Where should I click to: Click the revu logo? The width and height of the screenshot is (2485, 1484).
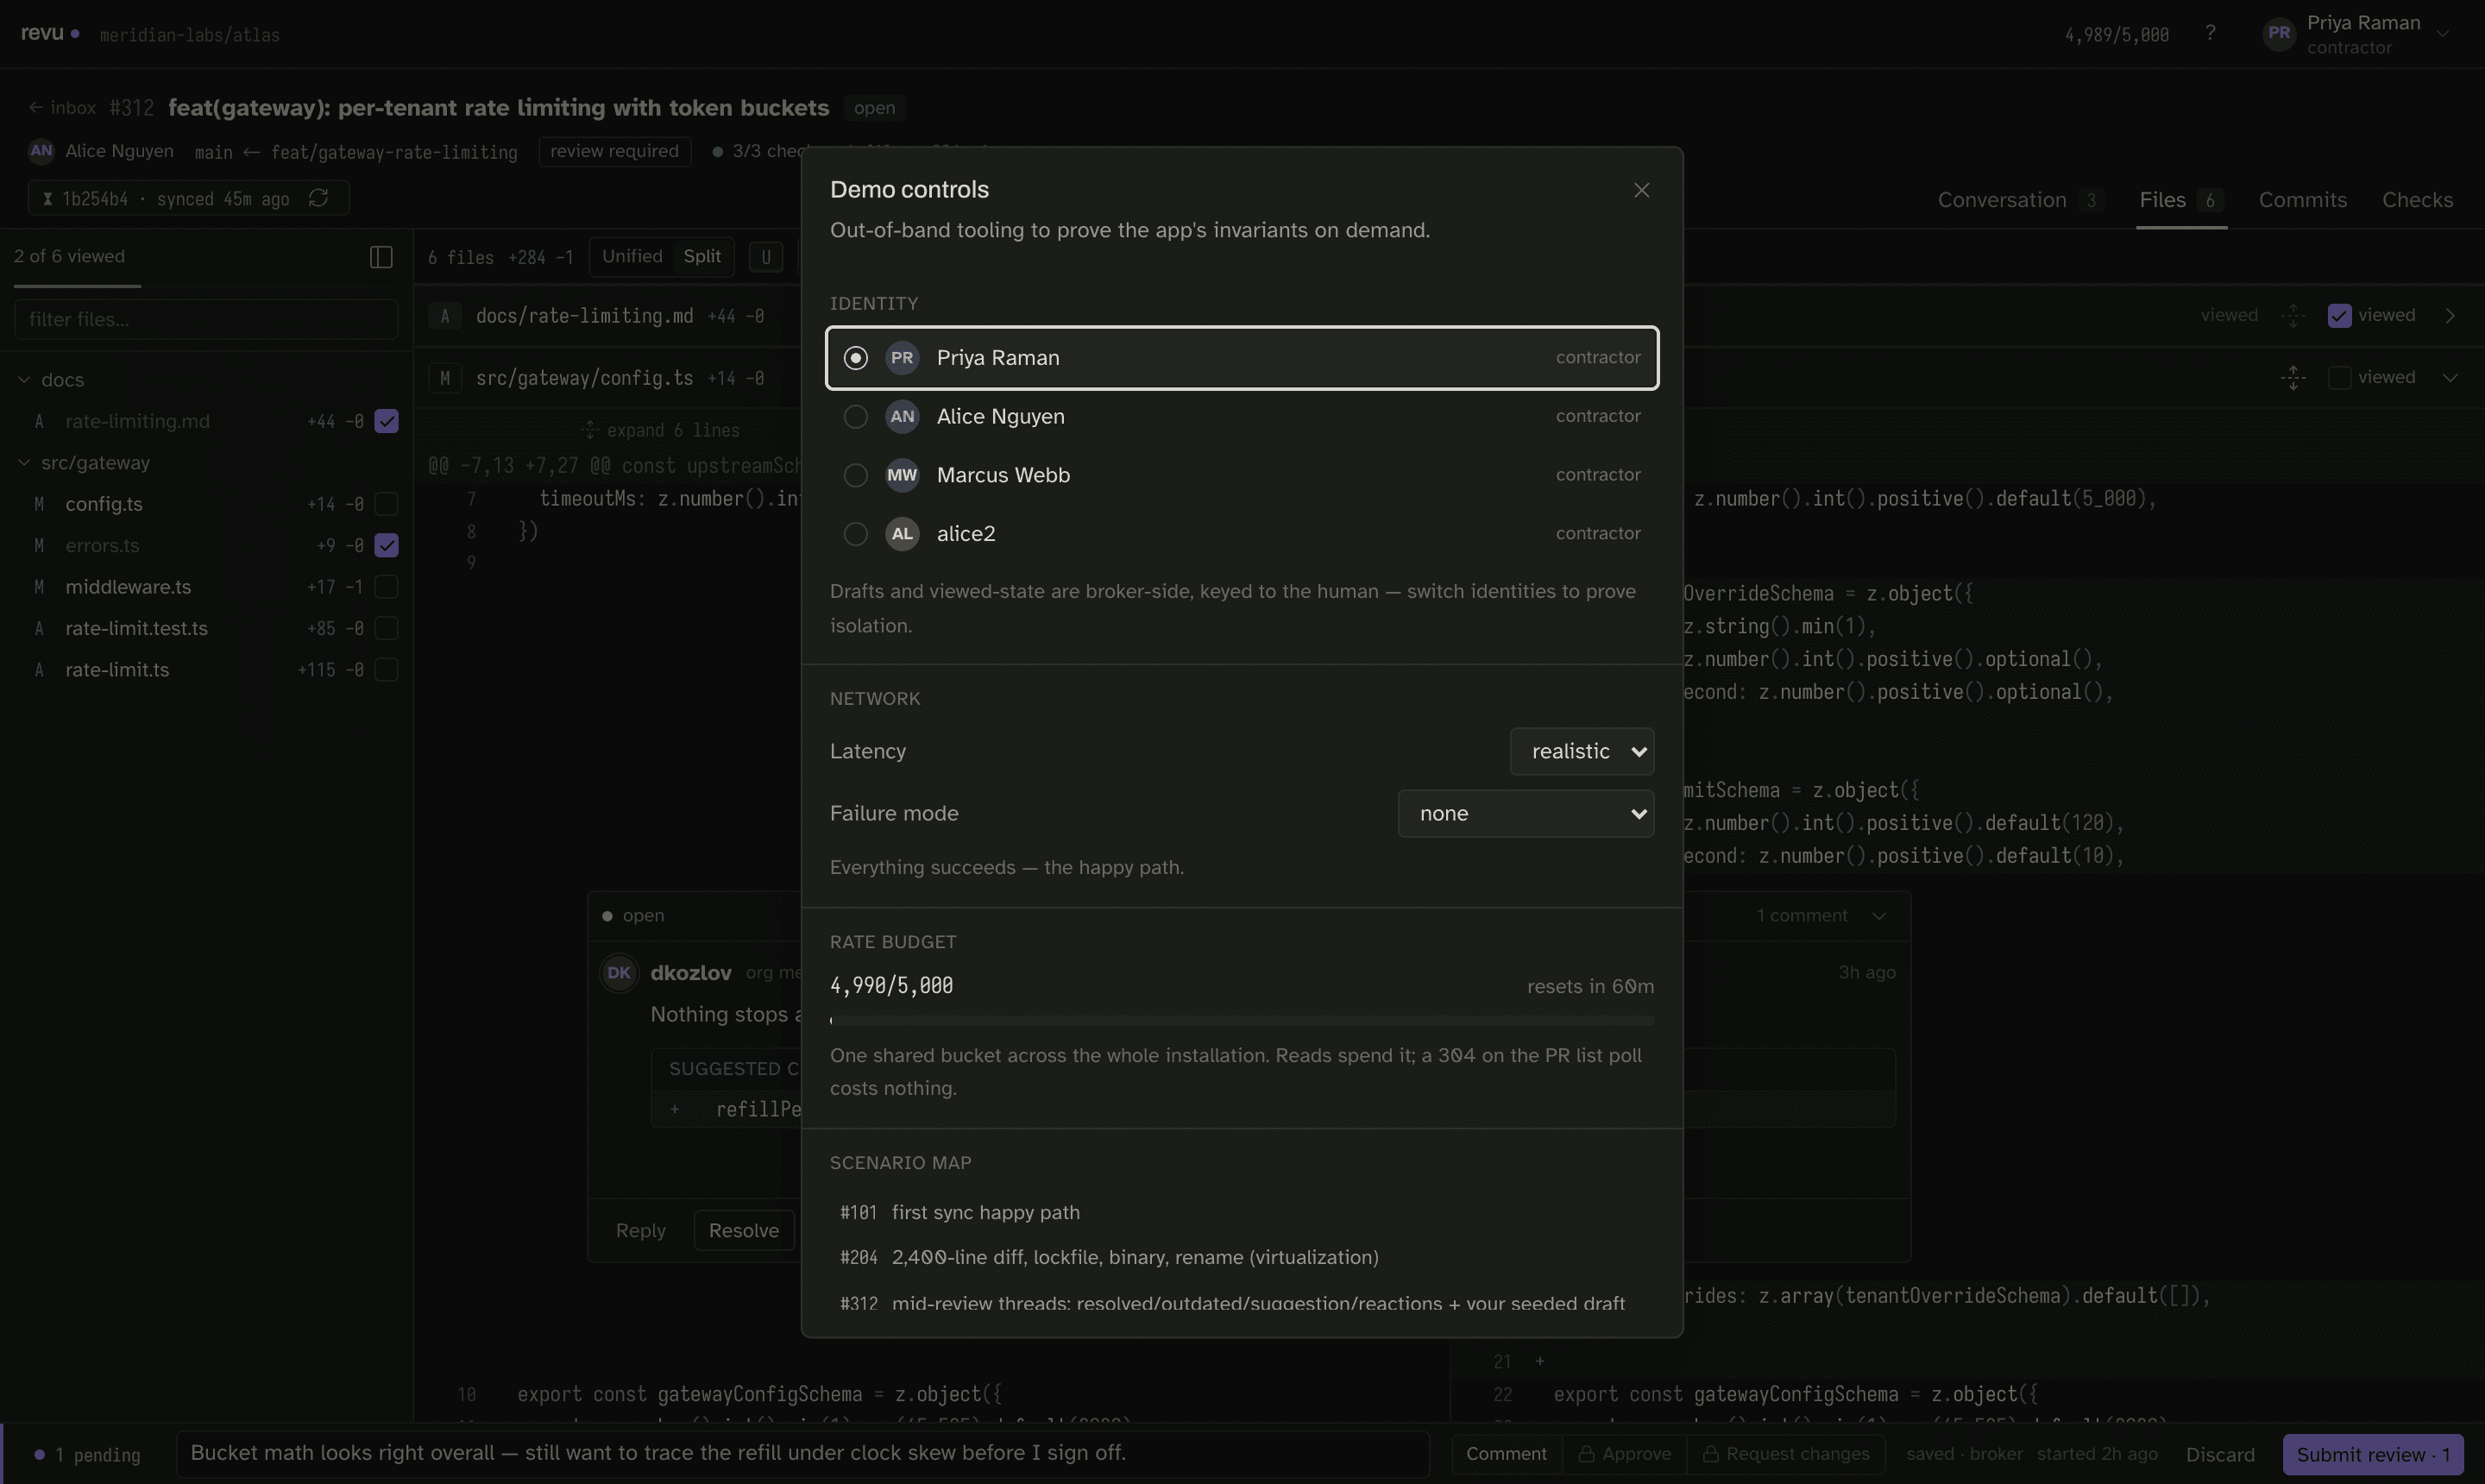click(x=49, y=33)
